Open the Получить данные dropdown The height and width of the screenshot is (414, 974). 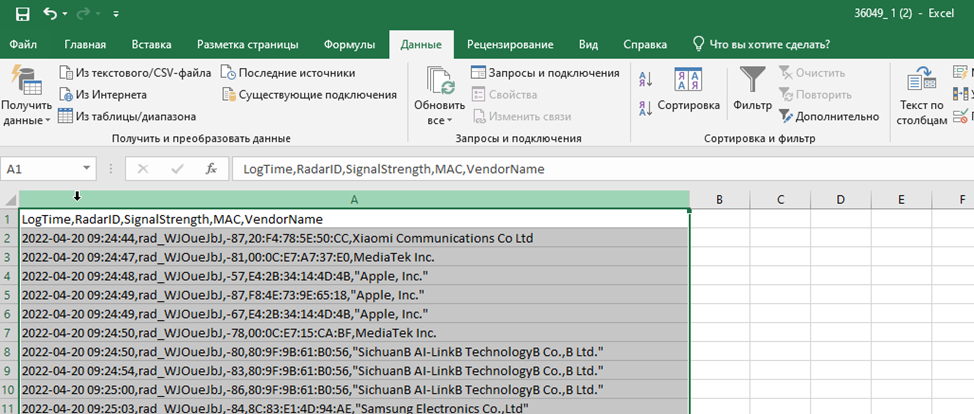click(26, 96)
